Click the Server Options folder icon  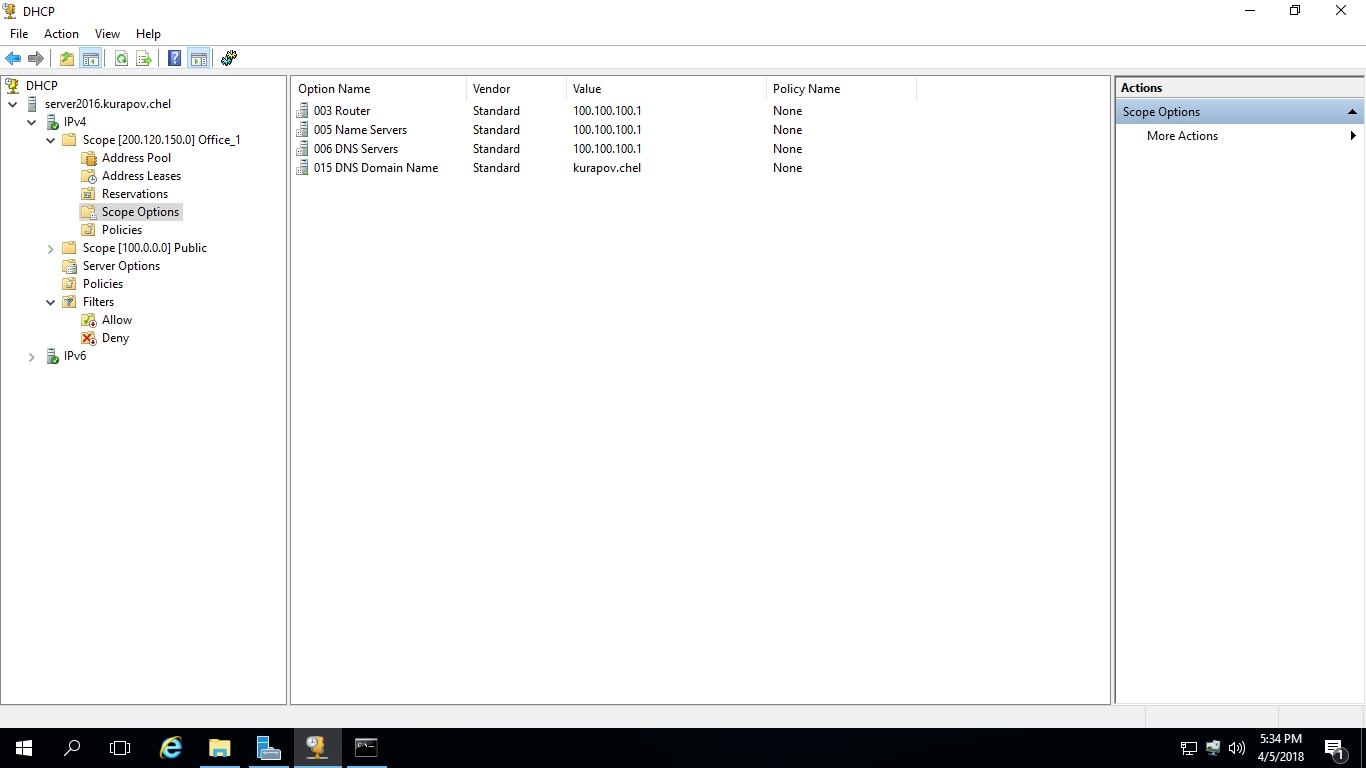pyautogui.click(x=70, y=266)
